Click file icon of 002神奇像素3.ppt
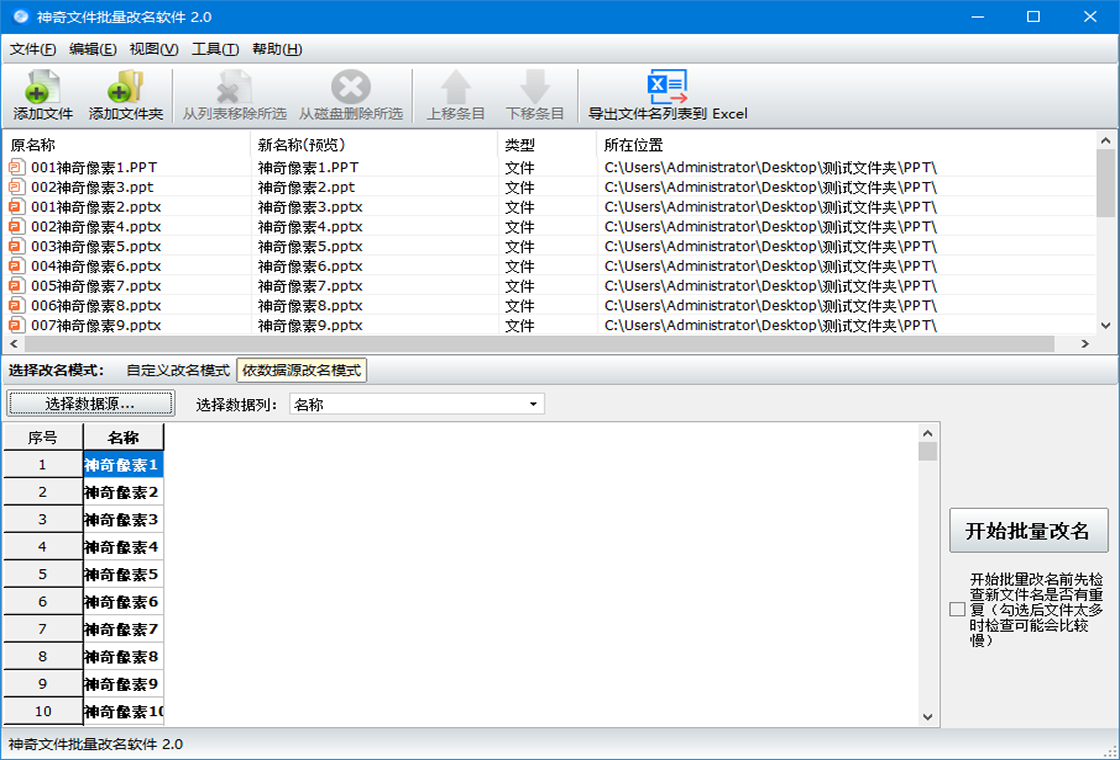Image resolution: width=1120 pixels, height=760 pixels. click(x=16, y=187)
